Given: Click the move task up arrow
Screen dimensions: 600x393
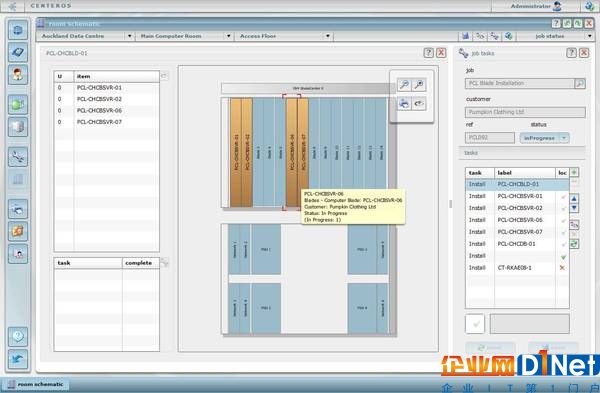Looking at the screenshot, I should click(574, 199).
